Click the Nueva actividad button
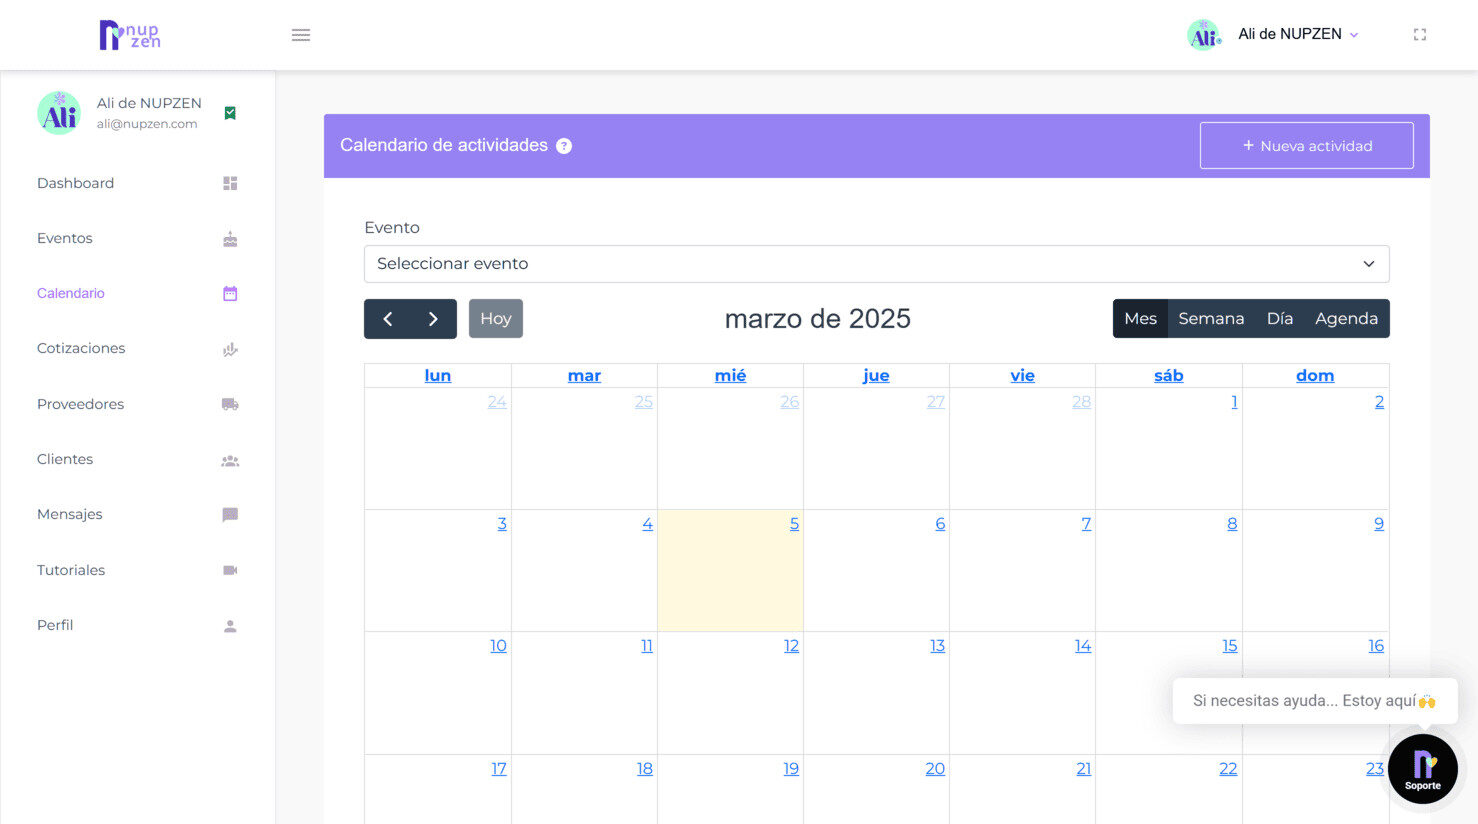The height and width of the screenshot is (824, 1478). point(1306,146)
